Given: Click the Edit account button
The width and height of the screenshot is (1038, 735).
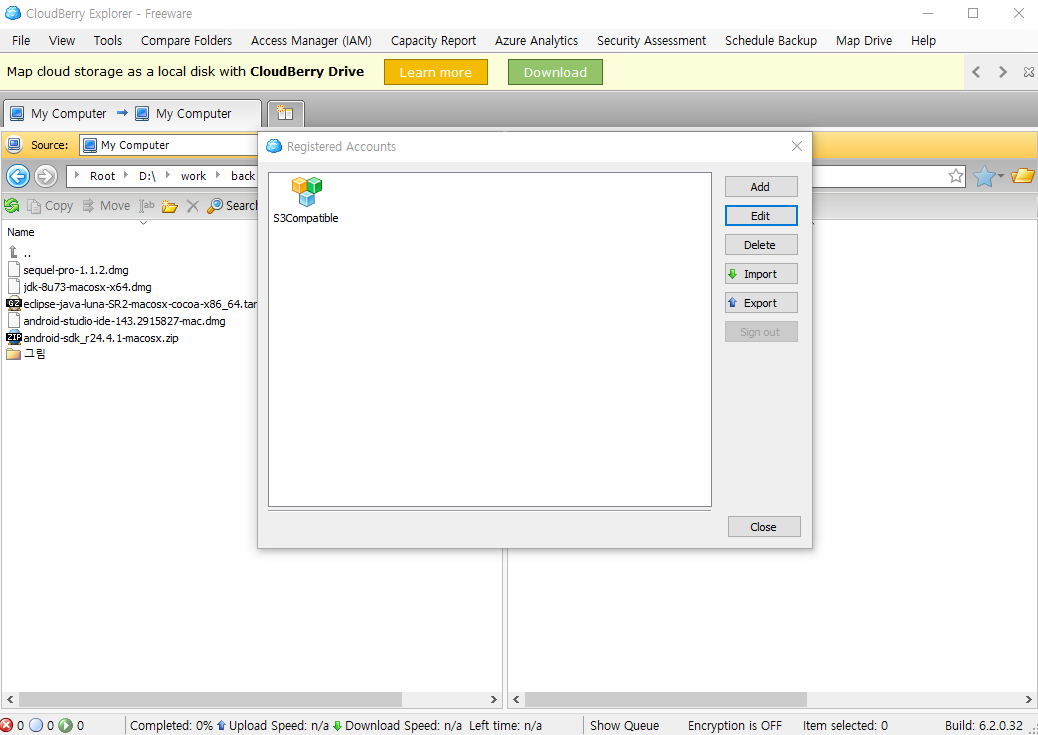Looking at the screenshot, I should 761,216.
